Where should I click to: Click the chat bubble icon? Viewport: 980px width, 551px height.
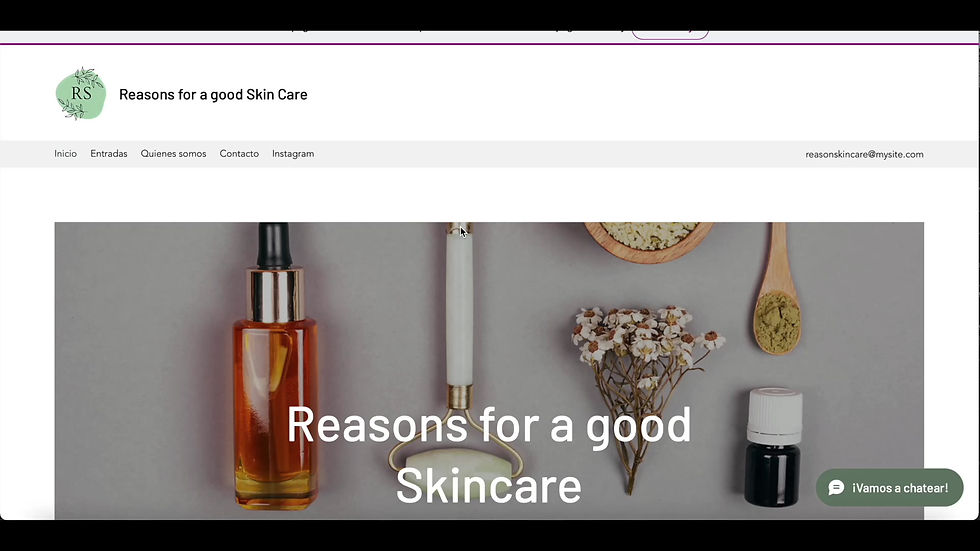tap(836, 488)
